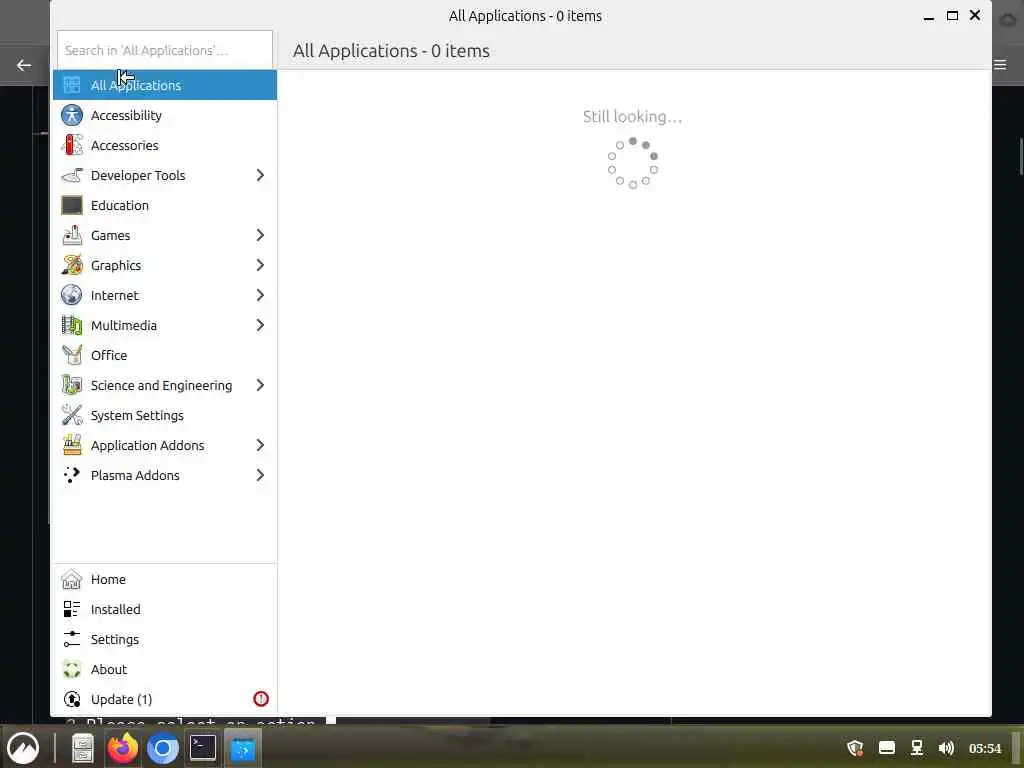Click the clock showing 05:54
This screenshot has height=768, width=1024.
(985, 748)
